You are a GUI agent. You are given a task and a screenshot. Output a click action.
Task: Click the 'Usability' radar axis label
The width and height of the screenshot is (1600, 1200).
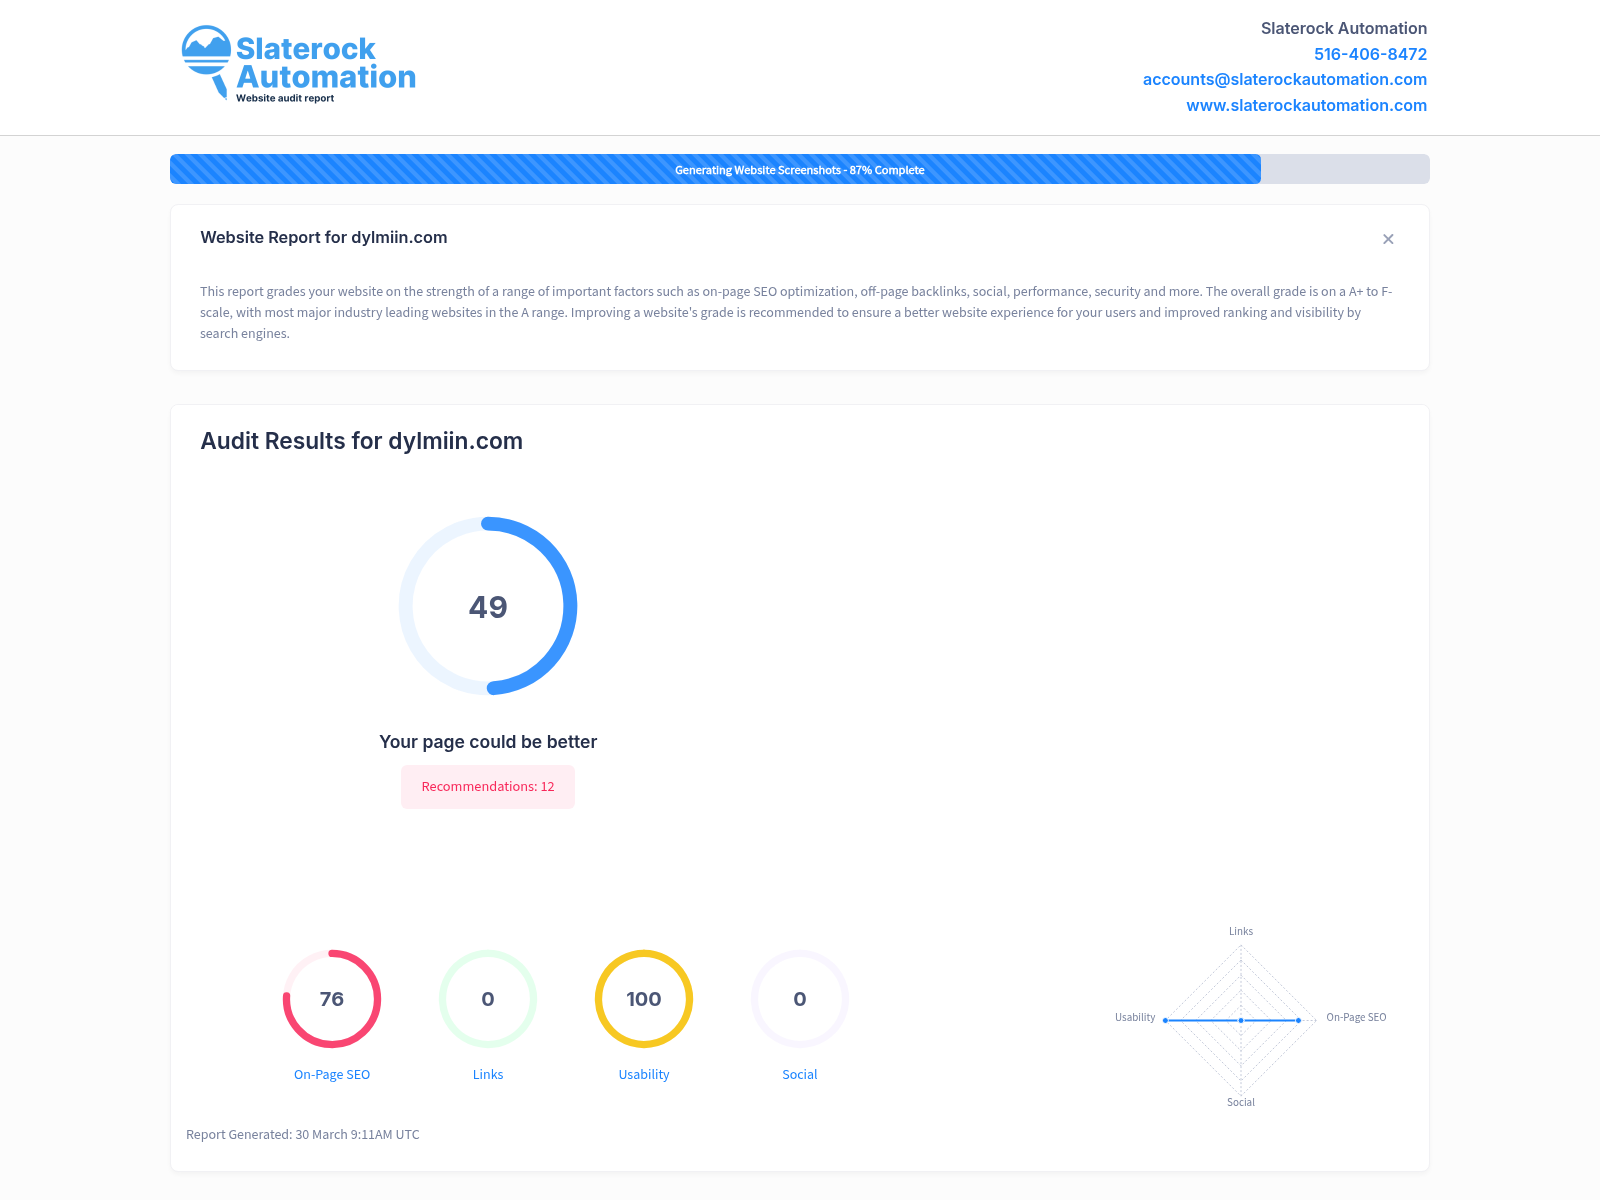pos(1135,1017)
